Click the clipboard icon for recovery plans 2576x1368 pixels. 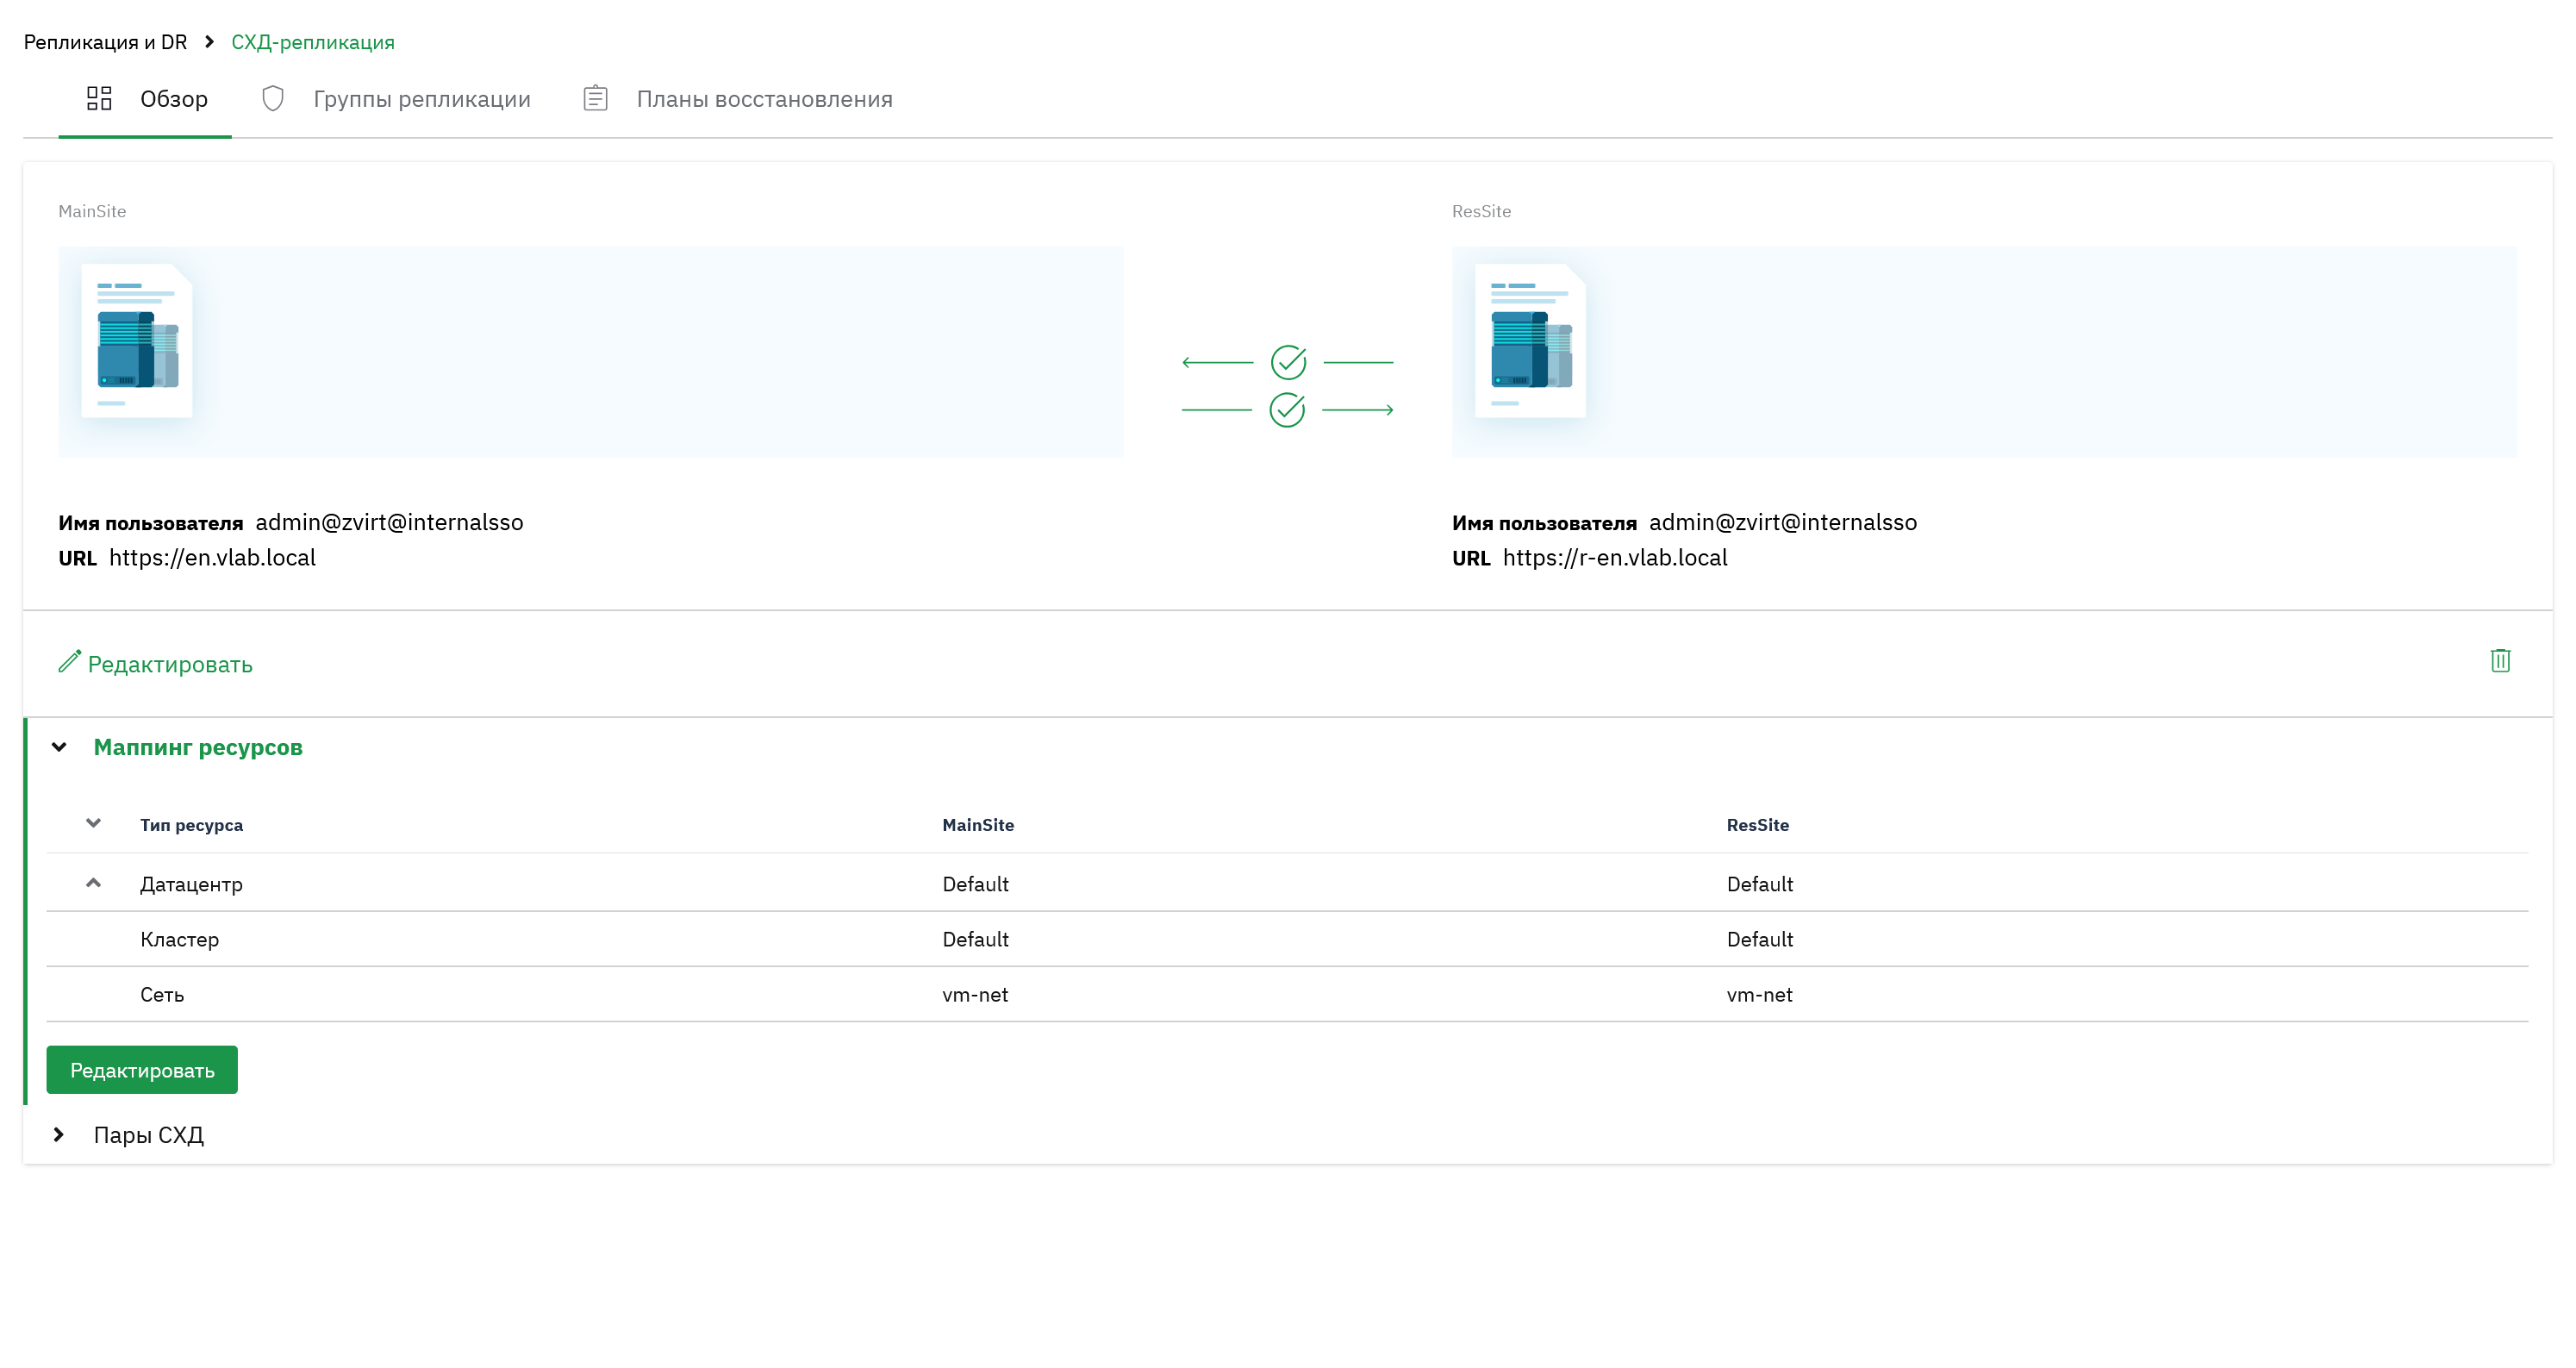(x=595, y=98)
